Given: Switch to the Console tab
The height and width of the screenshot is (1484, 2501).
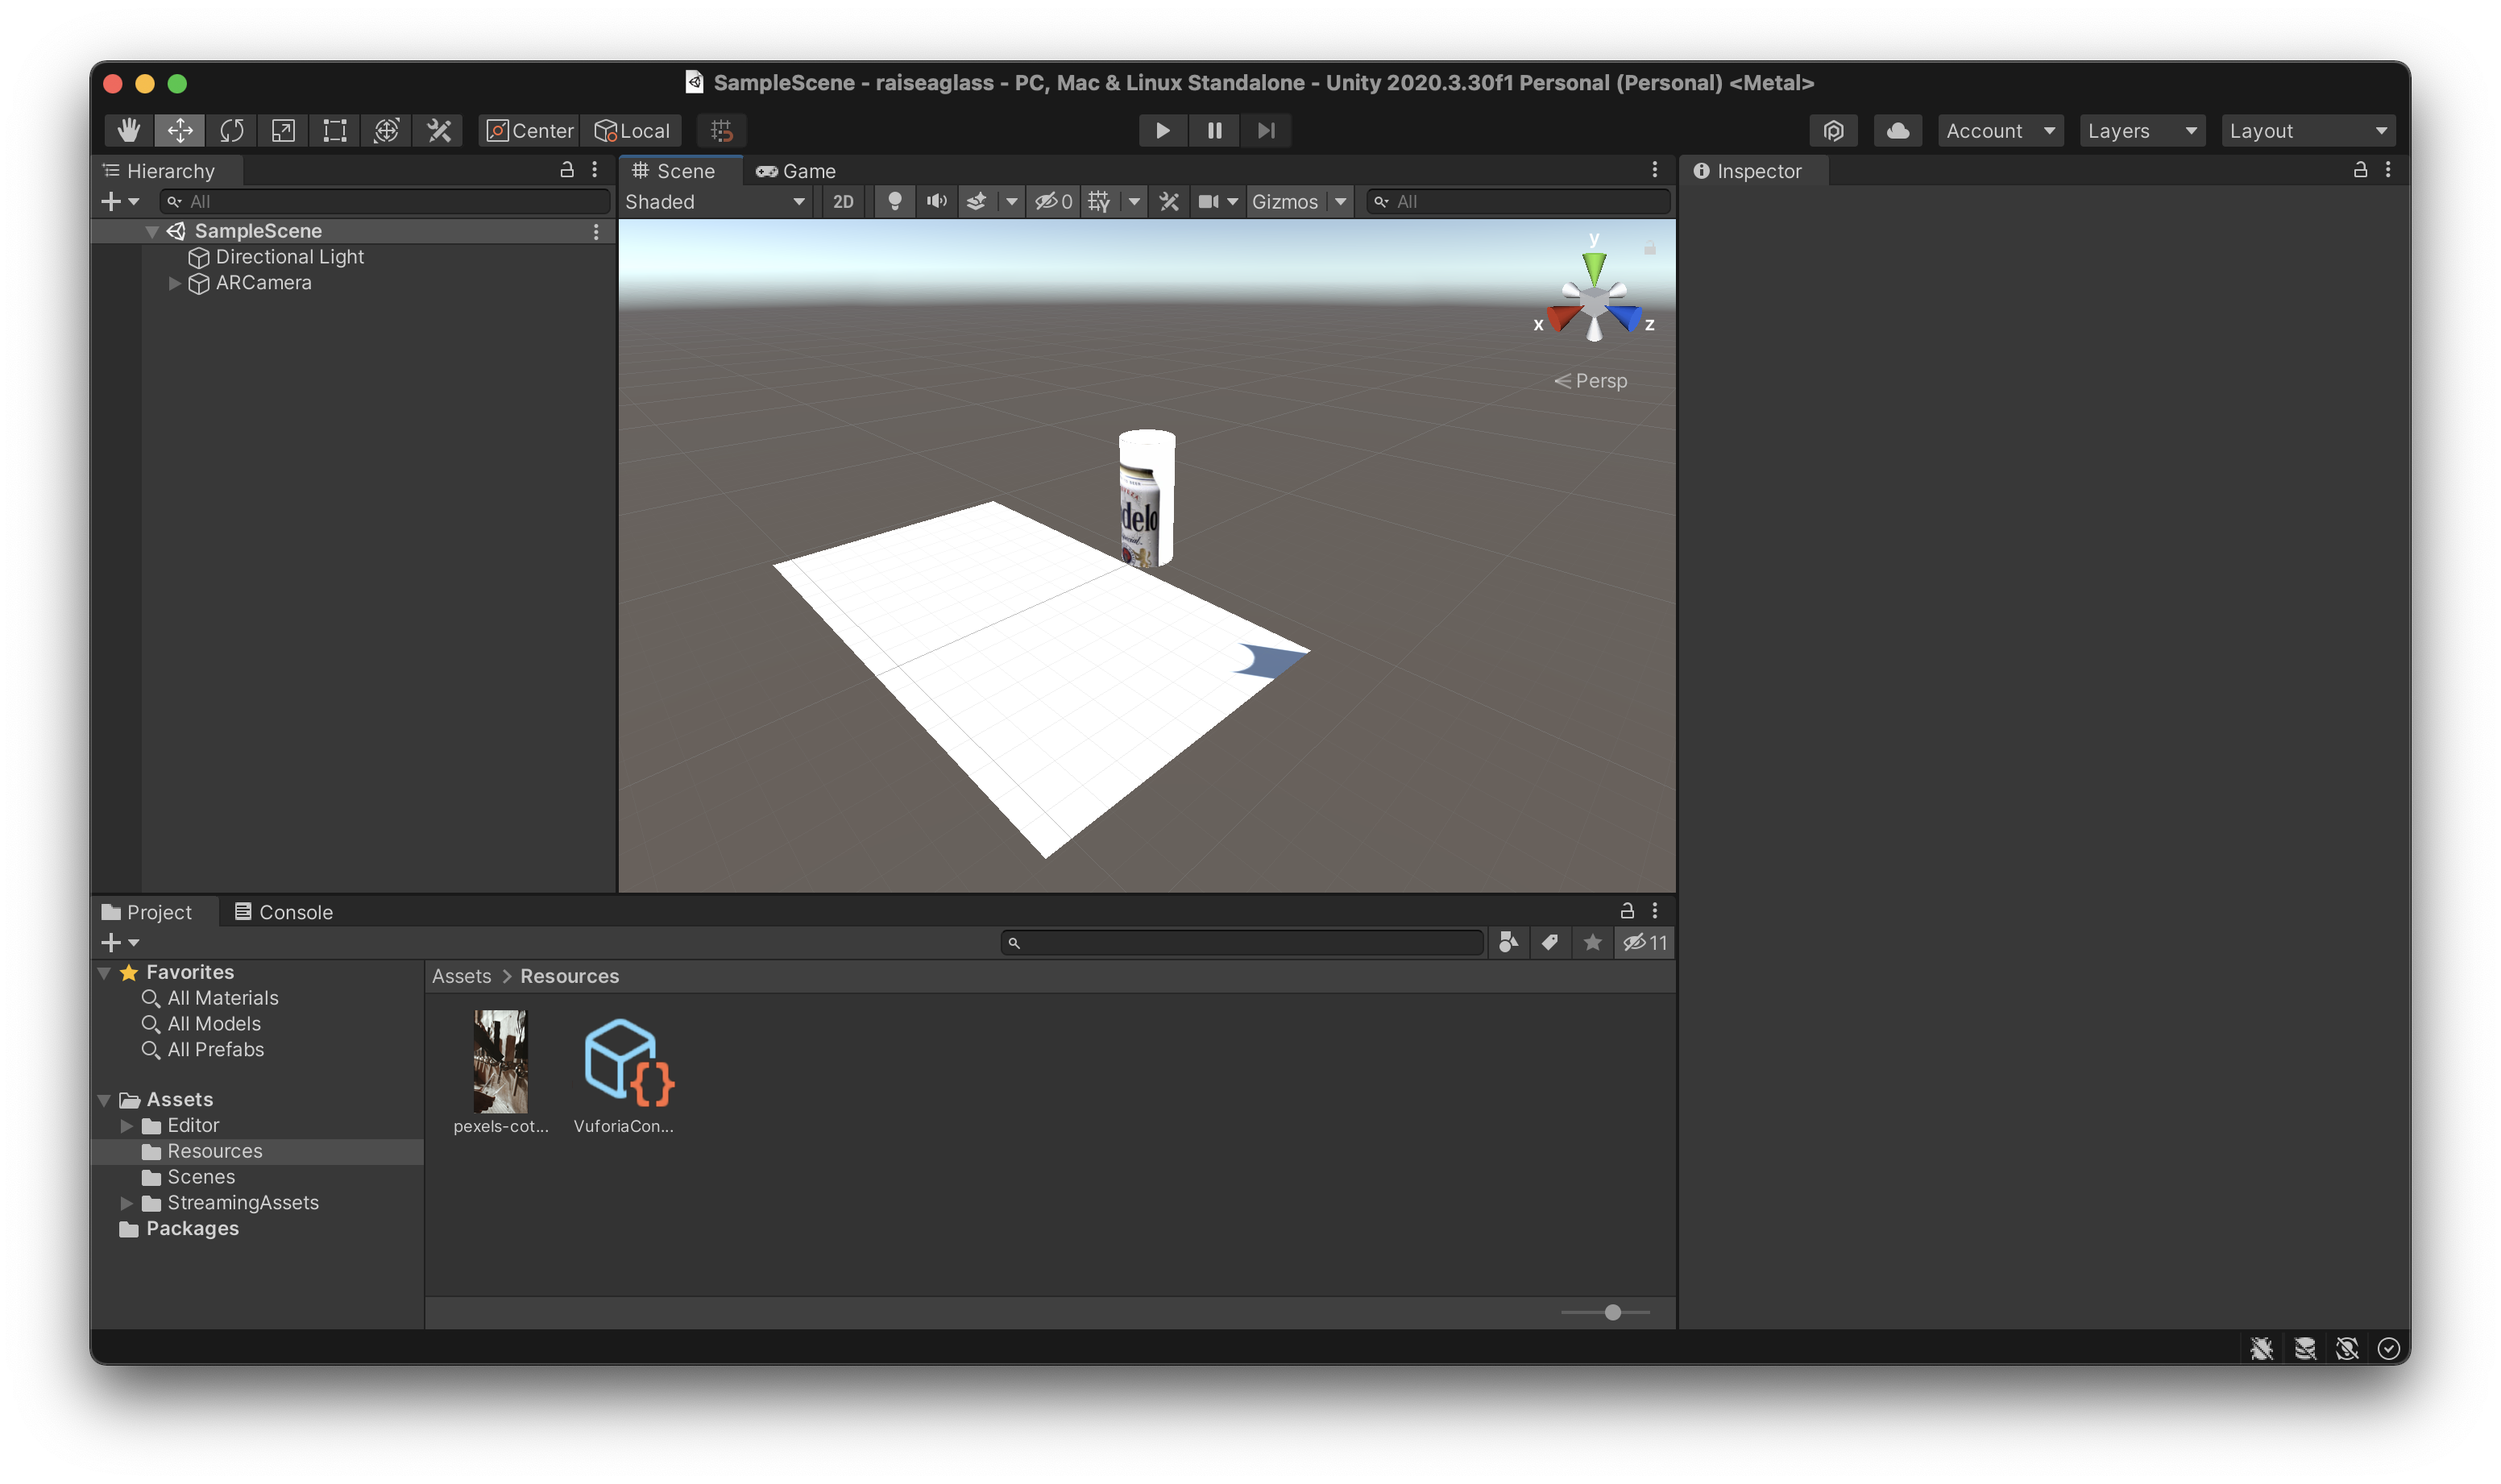Looking at the screenshot, I should [x=284, y=912].
